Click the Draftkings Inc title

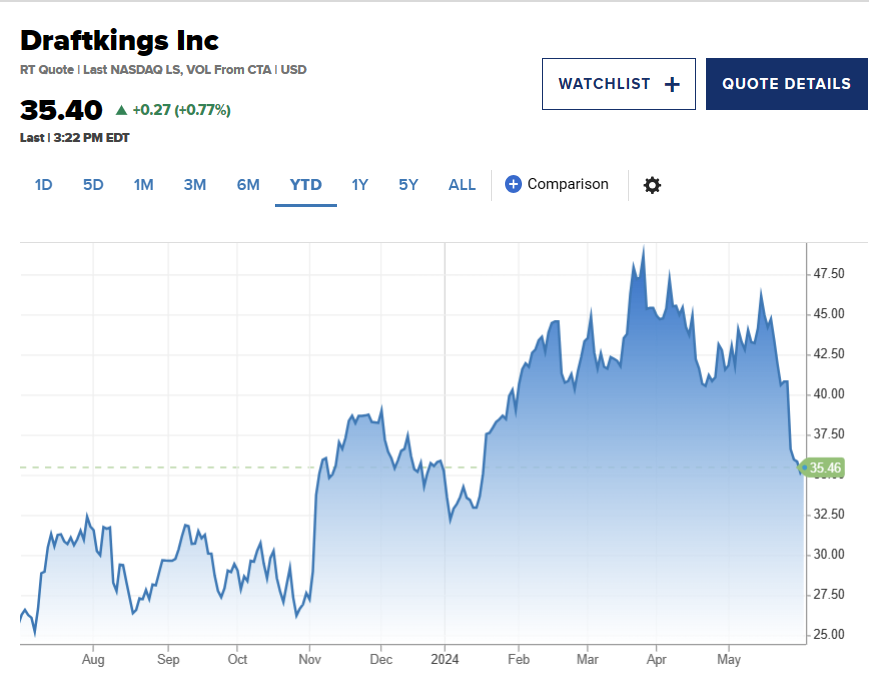[x=120, y=40]
